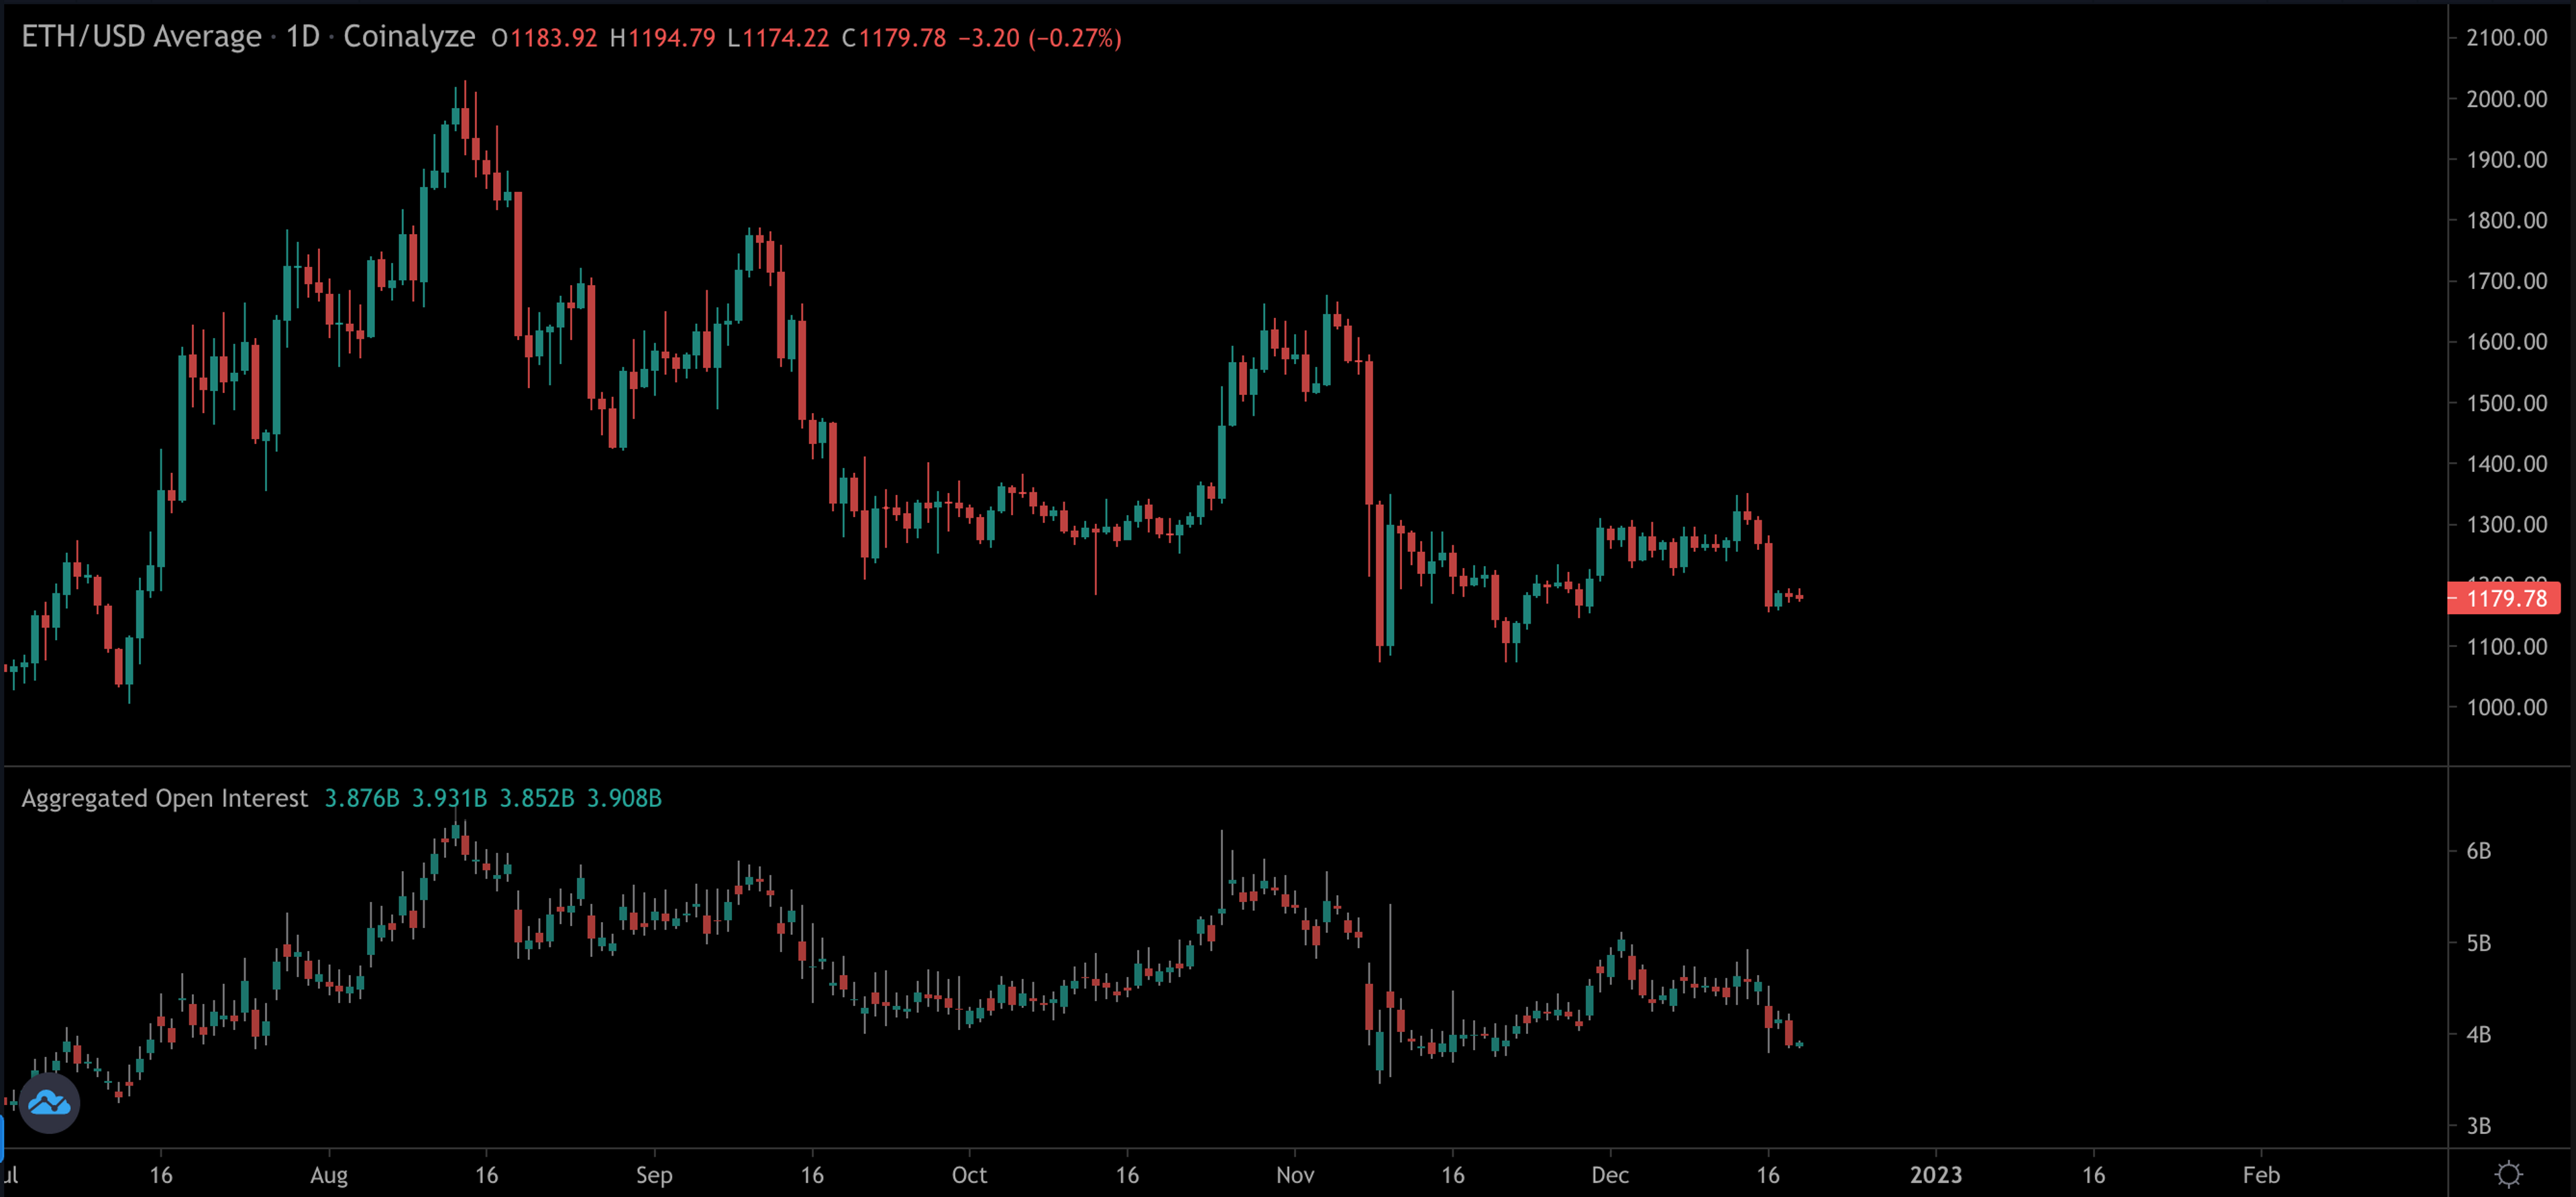Click the red 1179.78 current price tag
Viewport: 2576px width, 1197px height.
(x=2505, y=598)
